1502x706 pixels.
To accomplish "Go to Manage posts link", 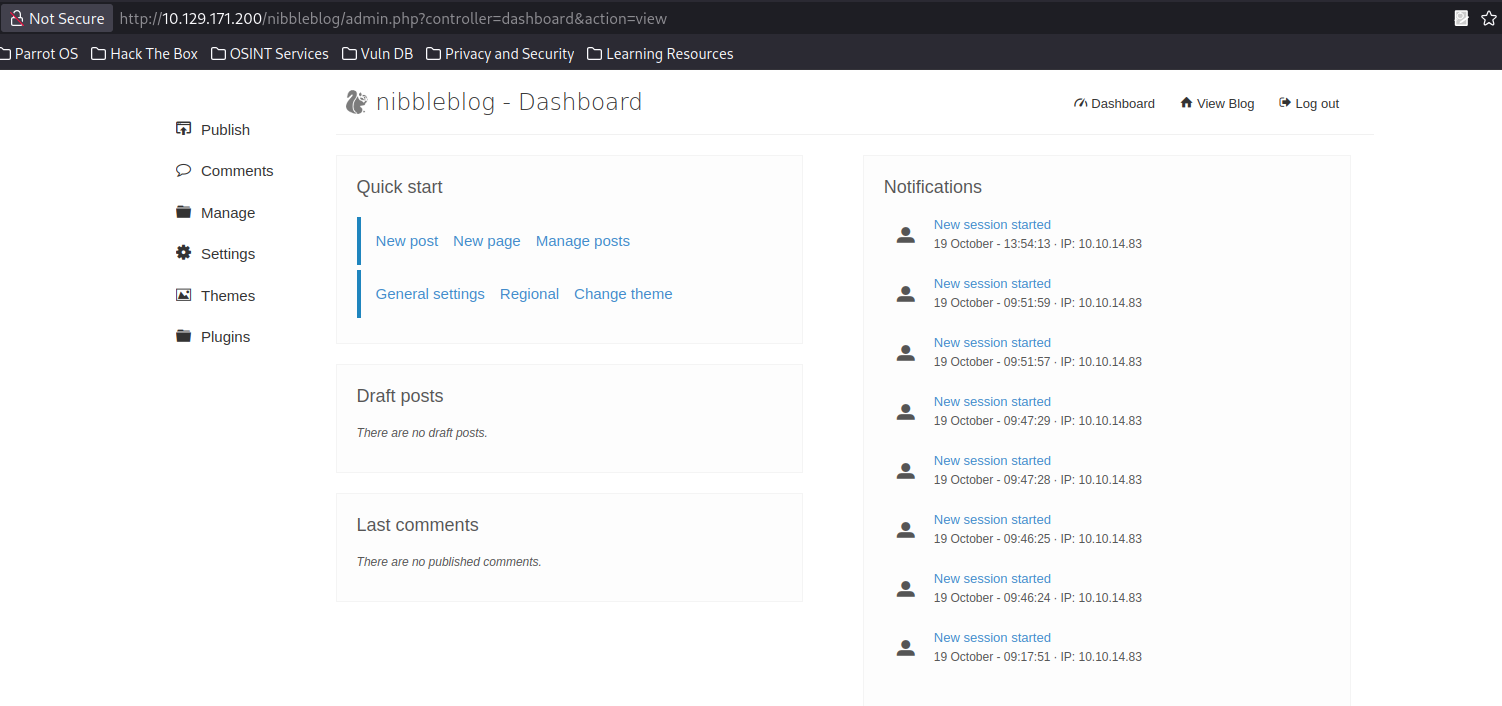I will (x=583, y=241).
